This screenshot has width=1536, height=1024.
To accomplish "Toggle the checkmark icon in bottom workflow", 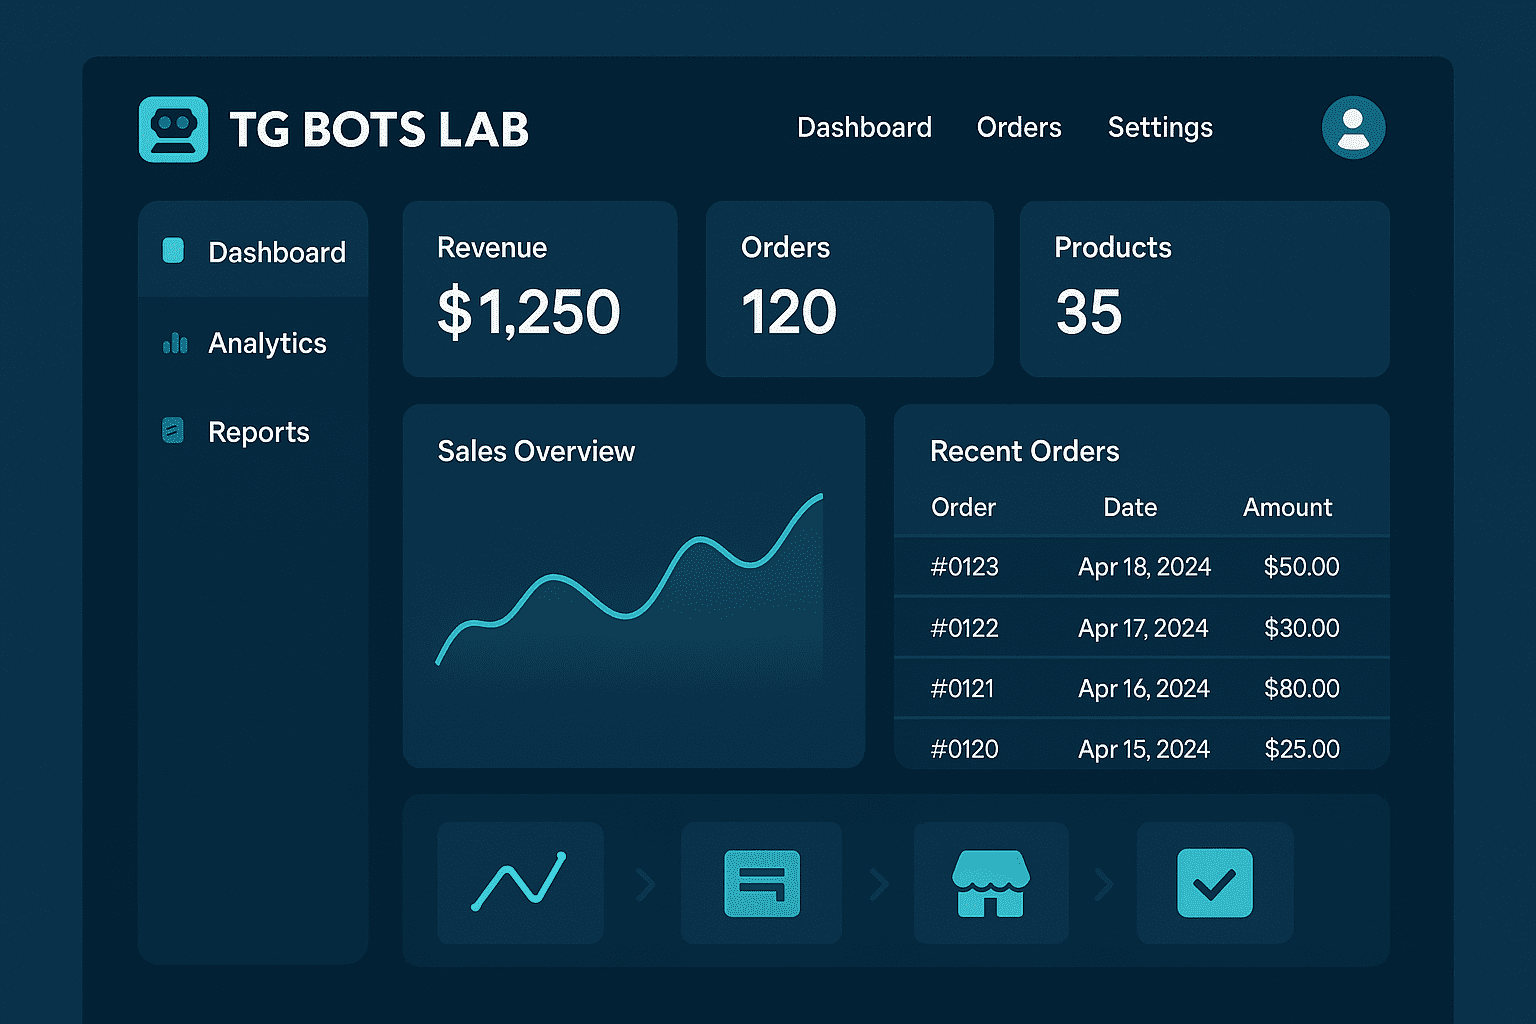I will [1215, 883].
